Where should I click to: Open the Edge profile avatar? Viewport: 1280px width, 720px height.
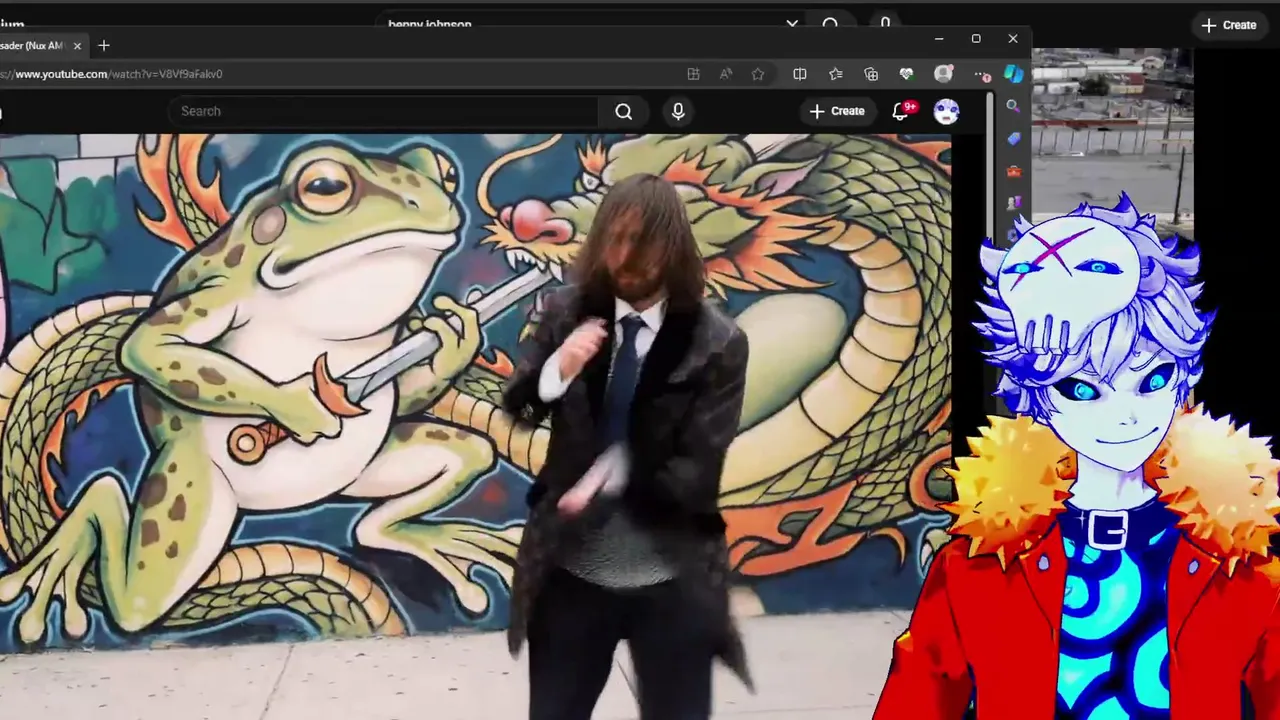click(x=943, y=74)
